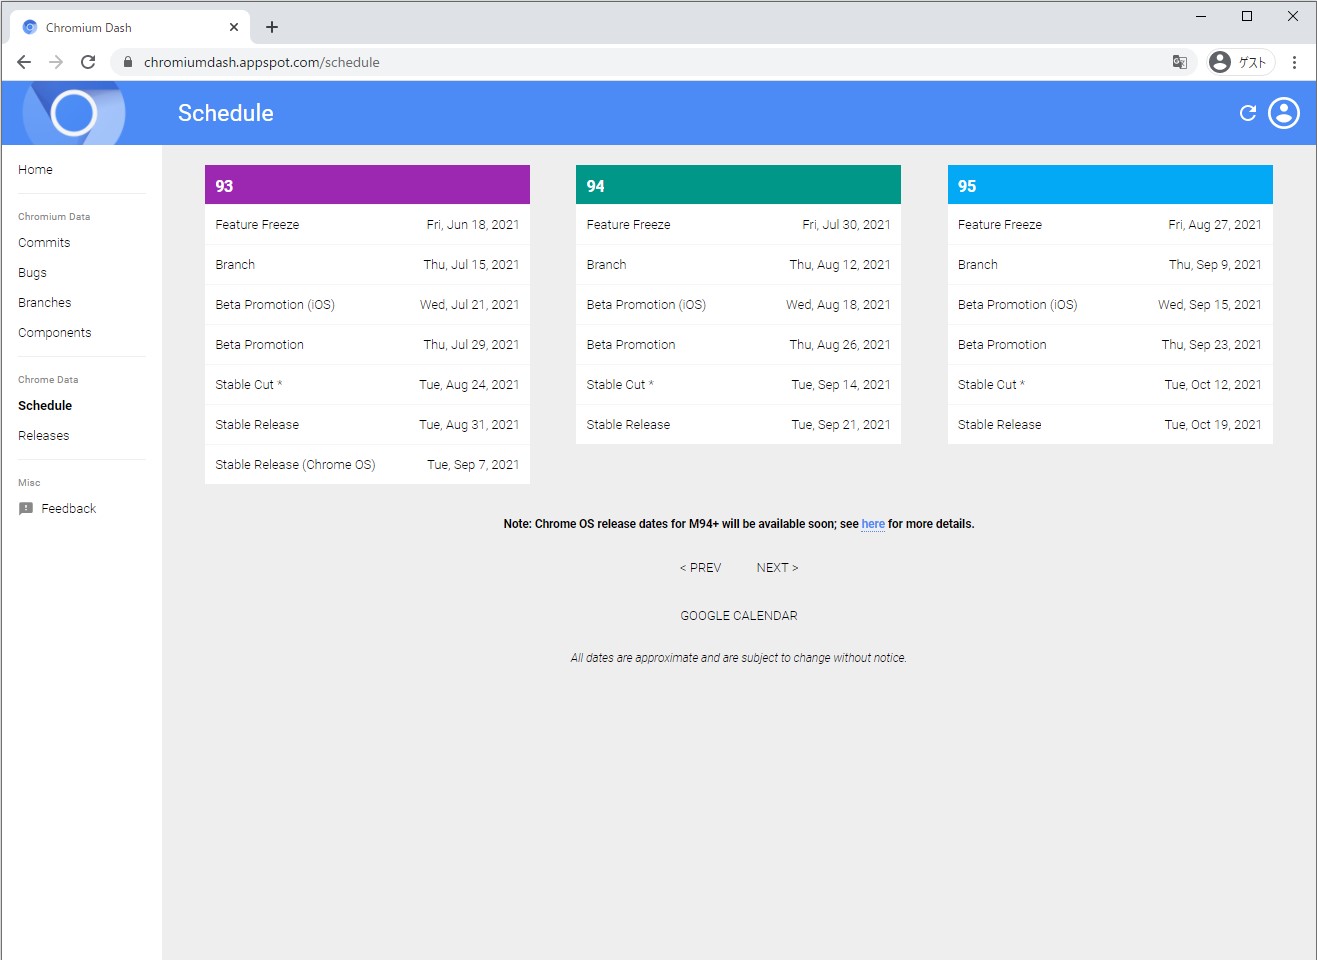
Task: Open the user account icon top right
Action: tap(1283, 113)
